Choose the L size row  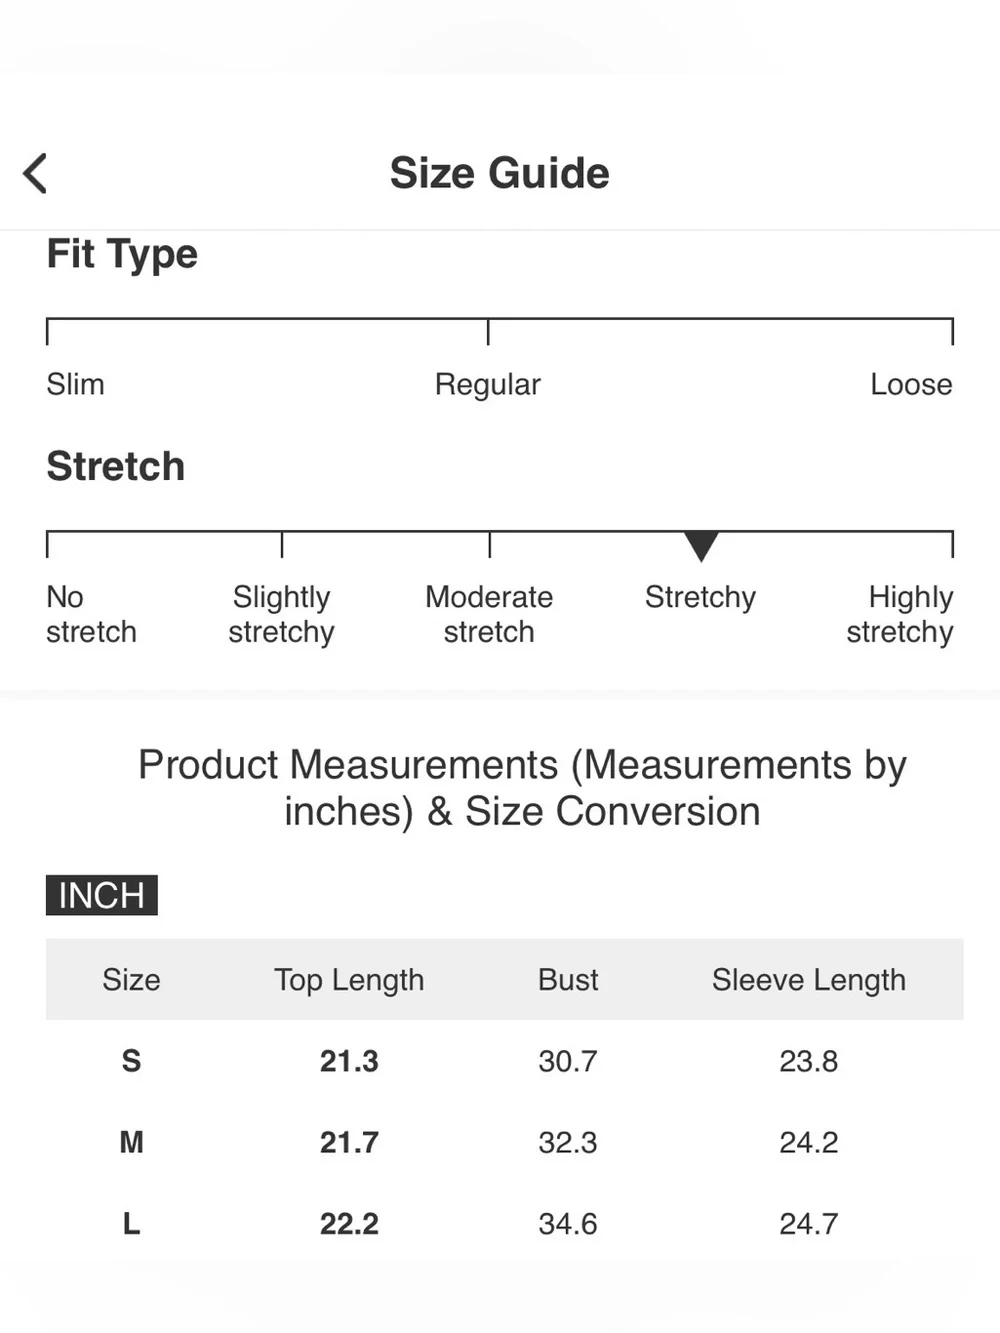pos(504,1223)
